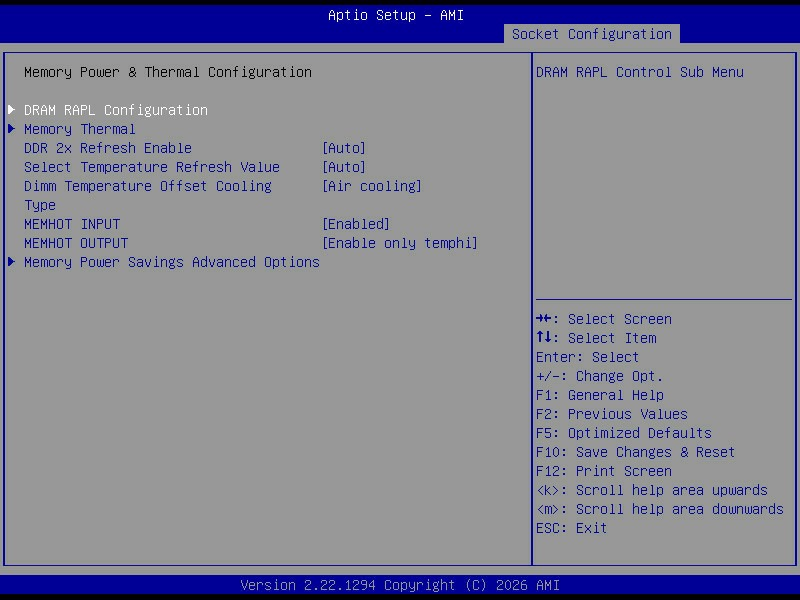800x600 pixels.
Task: Click the Version 2.22.1294 copyright footer
Action: 400,585
